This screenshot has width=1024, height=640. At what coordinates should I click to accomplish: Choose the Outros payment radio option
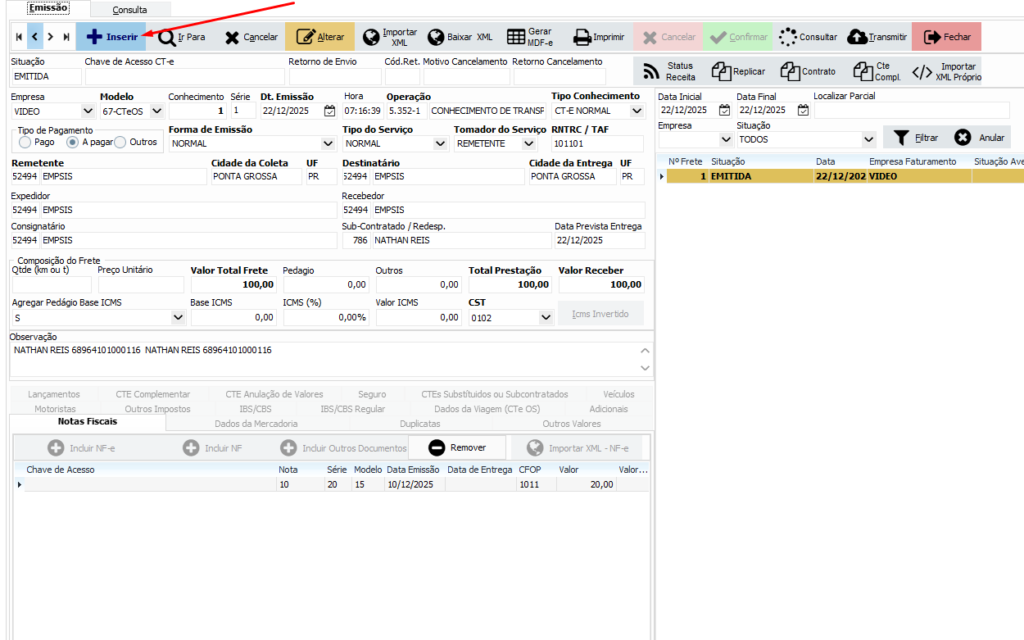[120, 142]
